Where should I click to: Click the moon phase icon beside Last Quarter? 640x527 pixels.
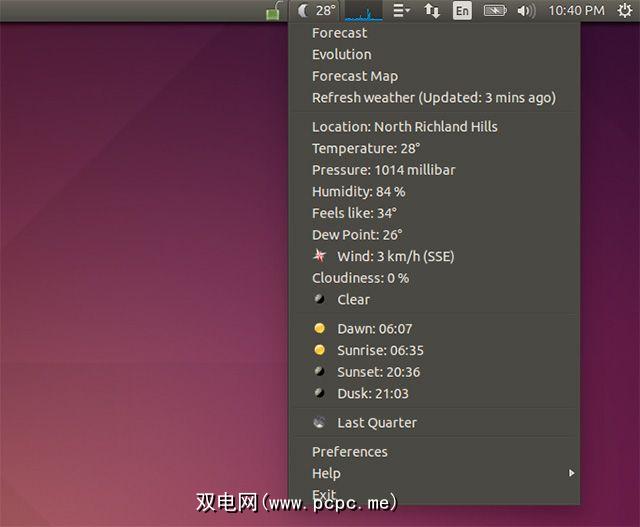click(319, 422)
